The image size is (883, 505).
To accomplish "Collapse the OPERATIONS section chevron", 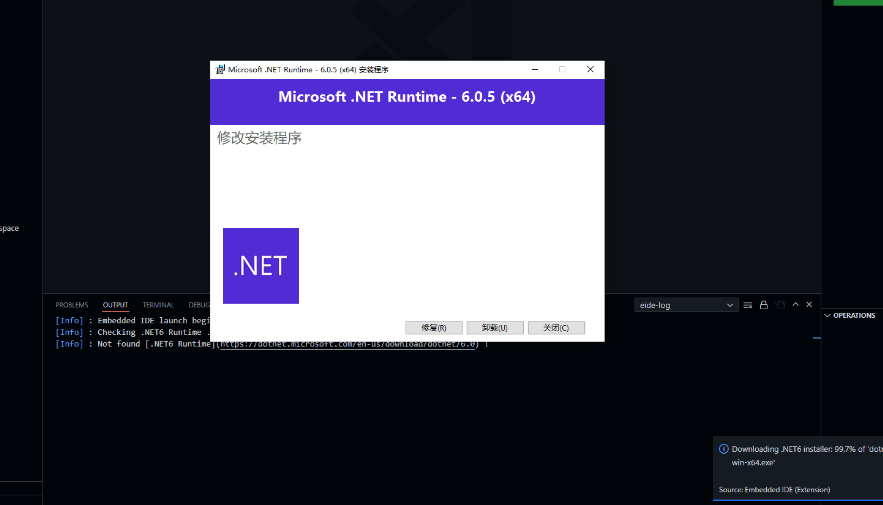I will (827, 316).
